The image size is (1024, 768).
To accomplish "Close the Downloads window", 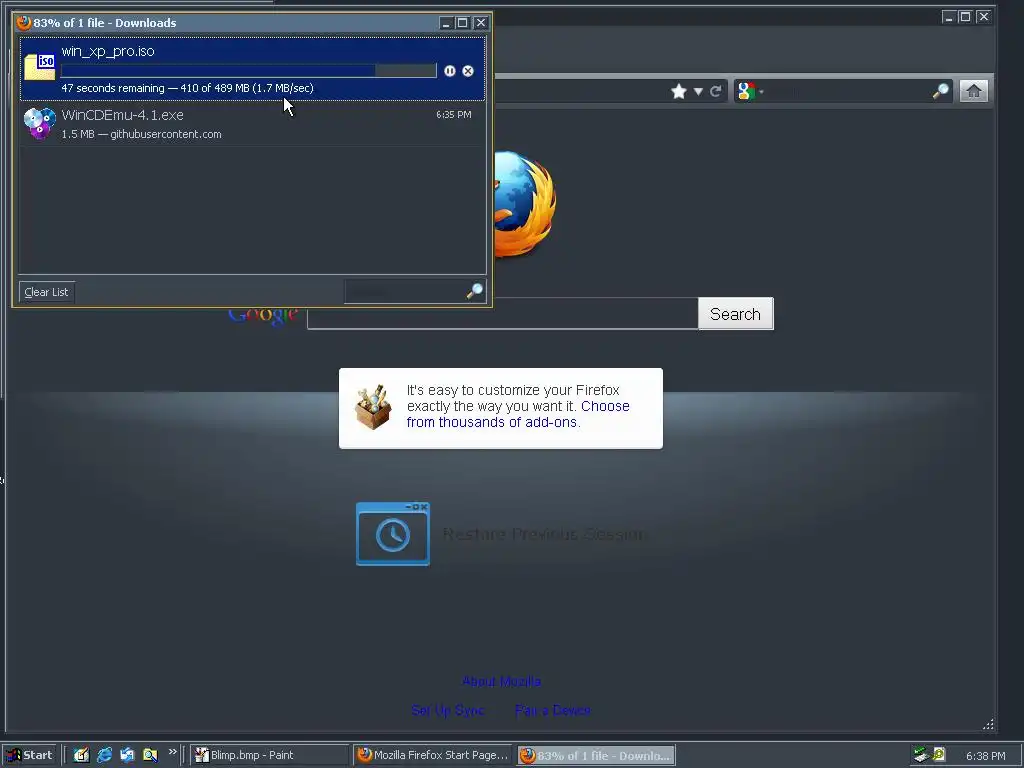I will [481, 23].
